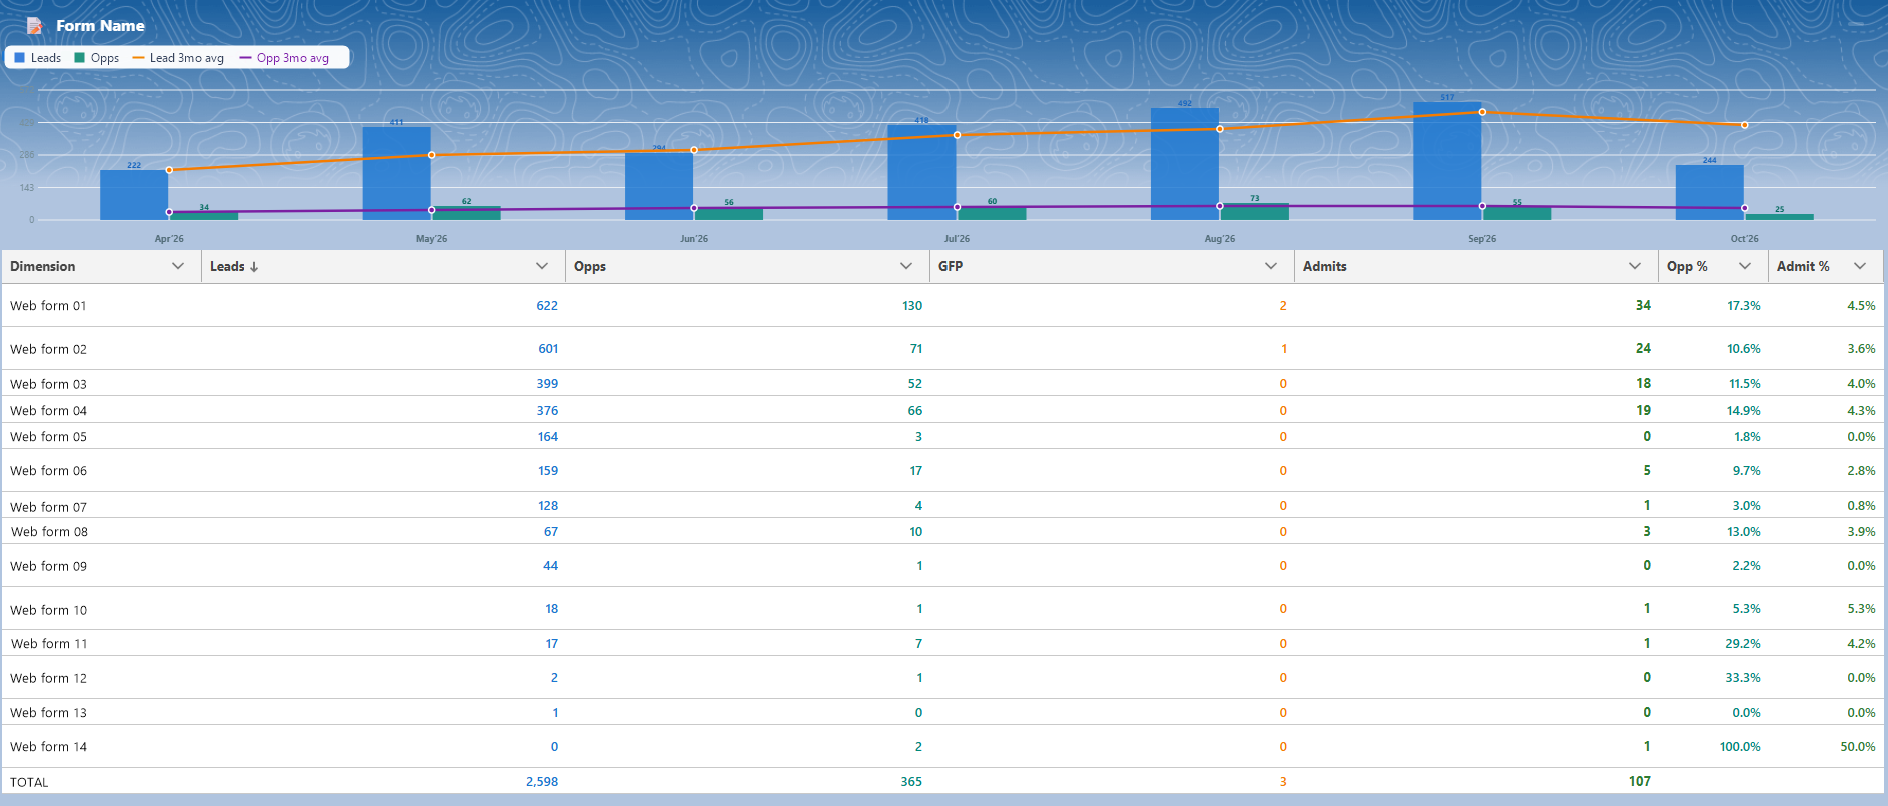The image size is (1888, 806).
Task: Click the Form Name document icon
Action: [x=35, y=26]
